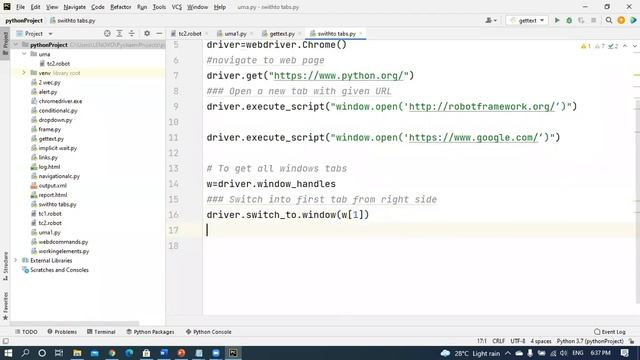Toggle Favorites side panel
640x360 pixels.
[x=5, y=306]
